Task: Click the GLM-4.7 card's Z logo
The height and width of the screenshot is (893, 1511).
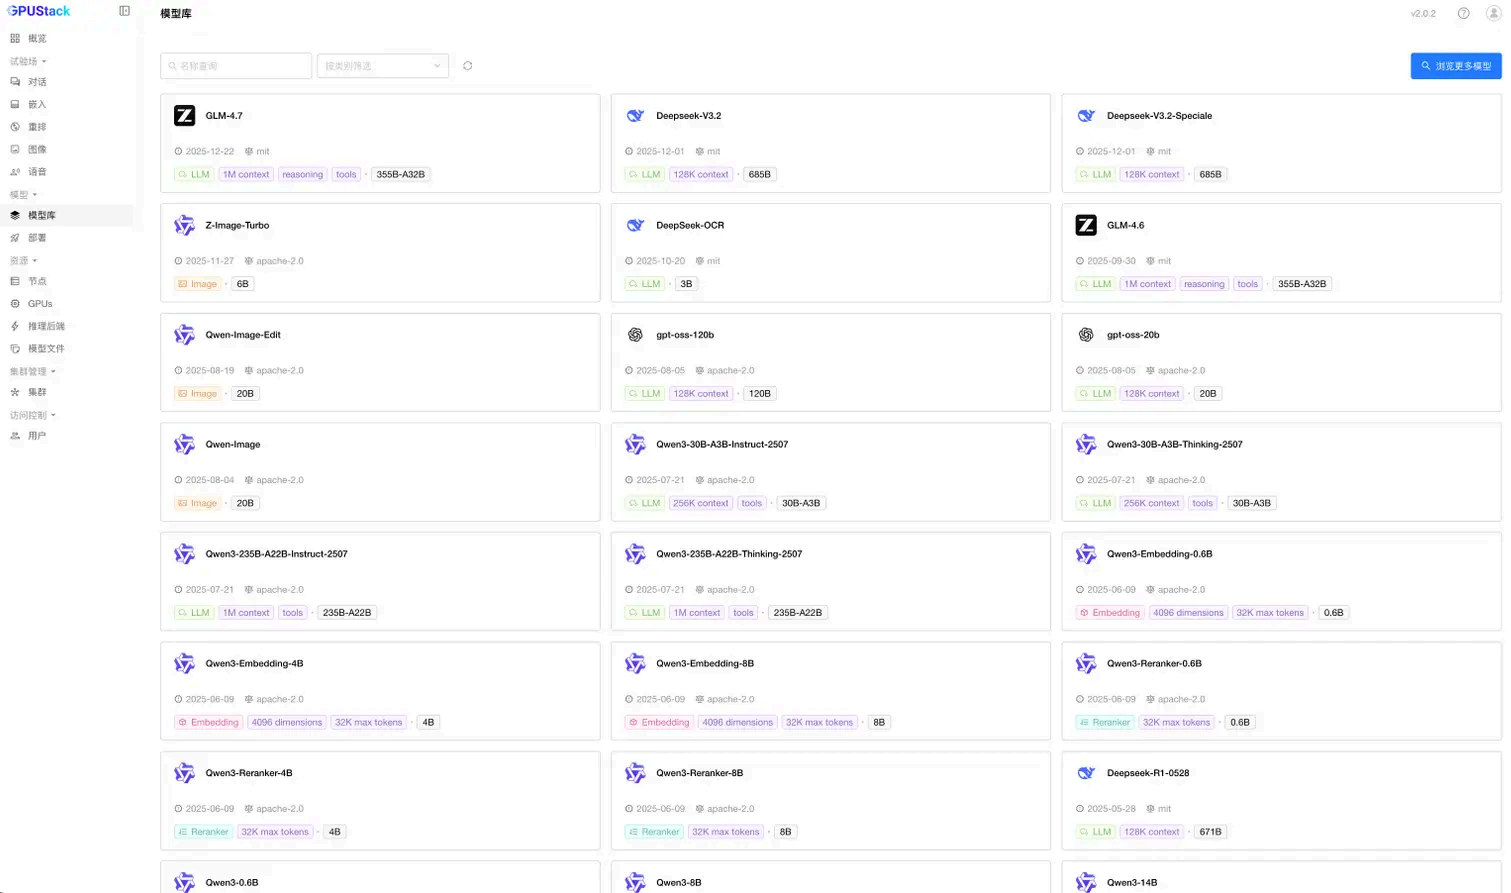Action: click(x=185, y=116)
